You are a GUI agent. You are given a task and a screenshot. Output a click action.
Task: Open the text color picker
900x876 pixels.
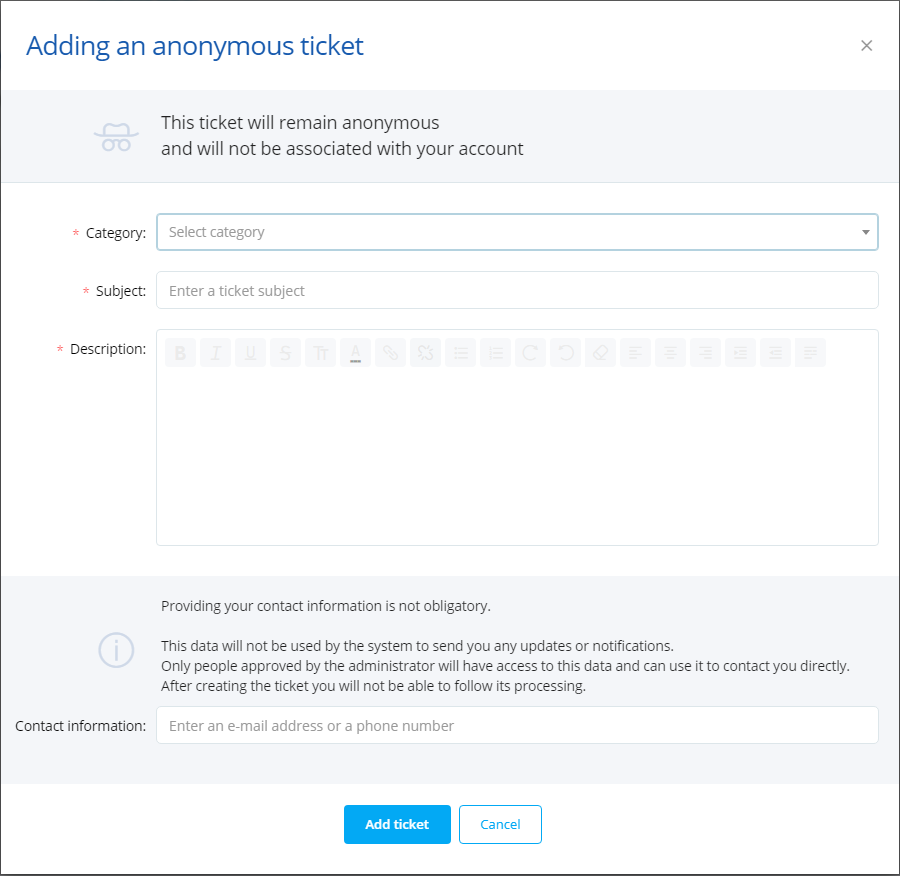click(355, 352)
